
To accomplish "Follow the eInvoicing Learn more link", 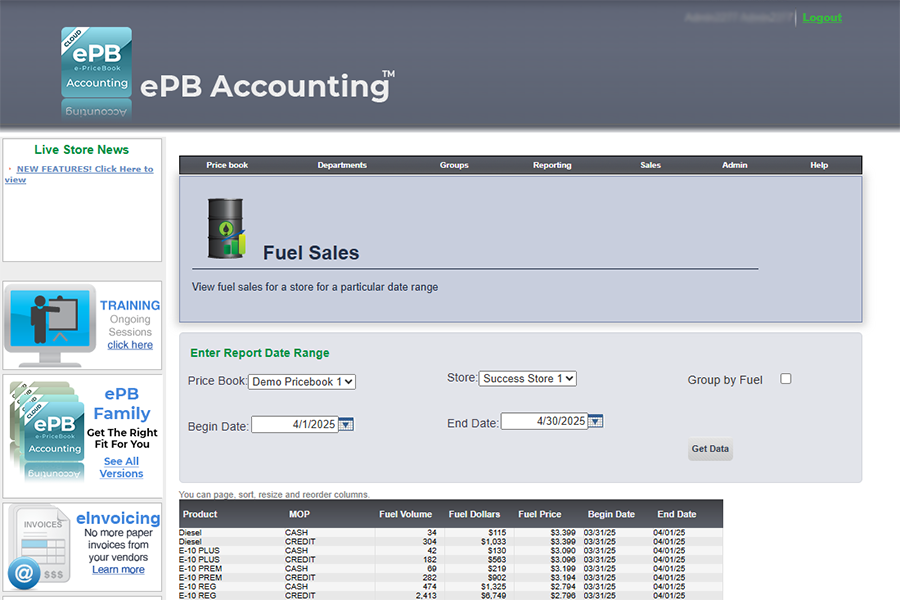I will tap(118, 570).
